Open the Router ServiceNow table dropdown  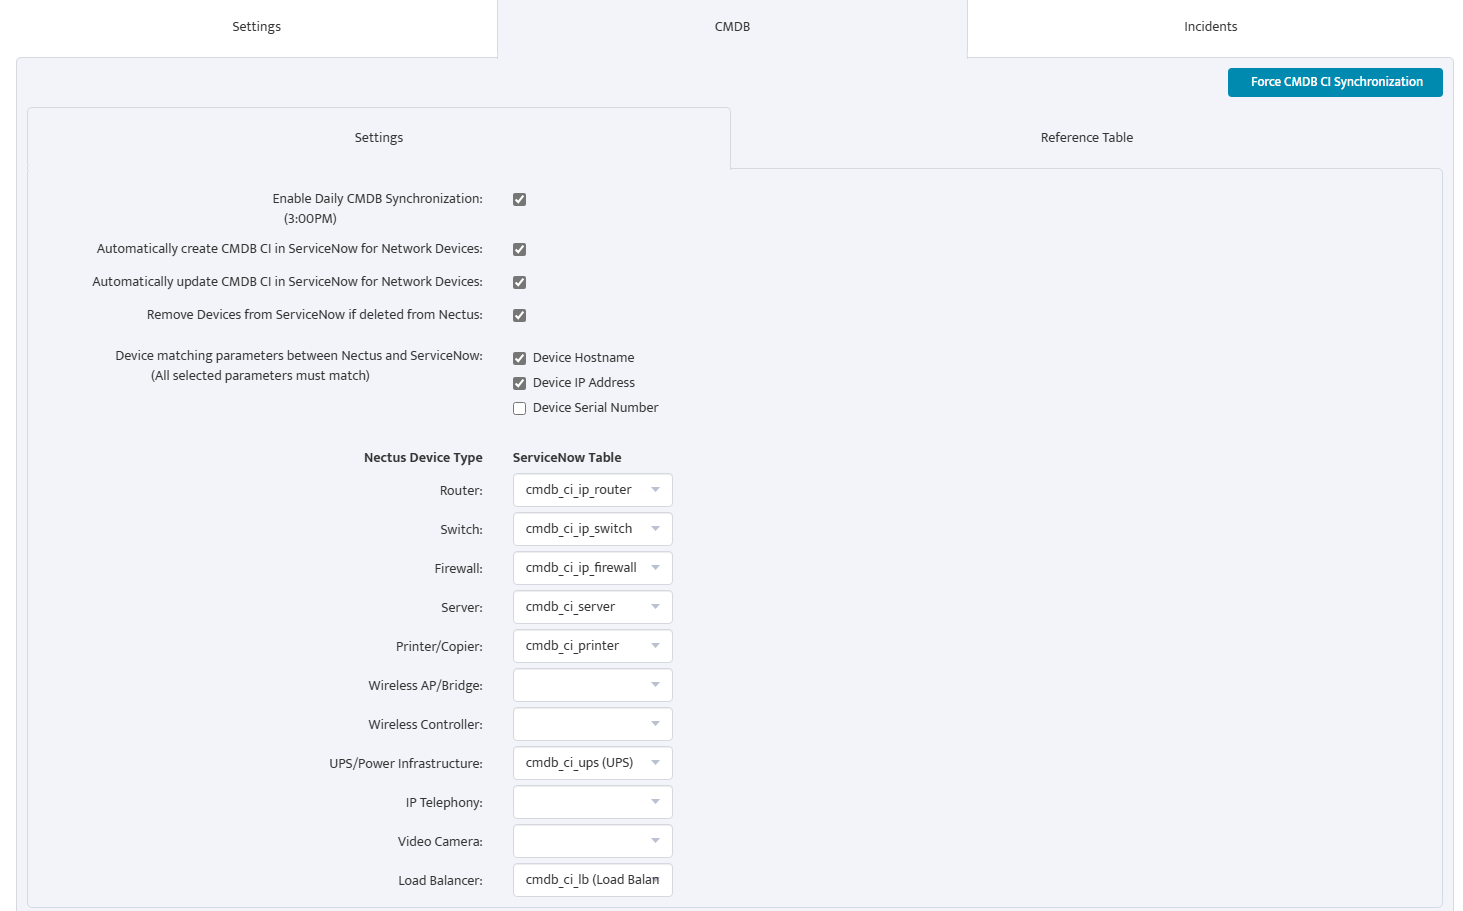click(592, 490)
